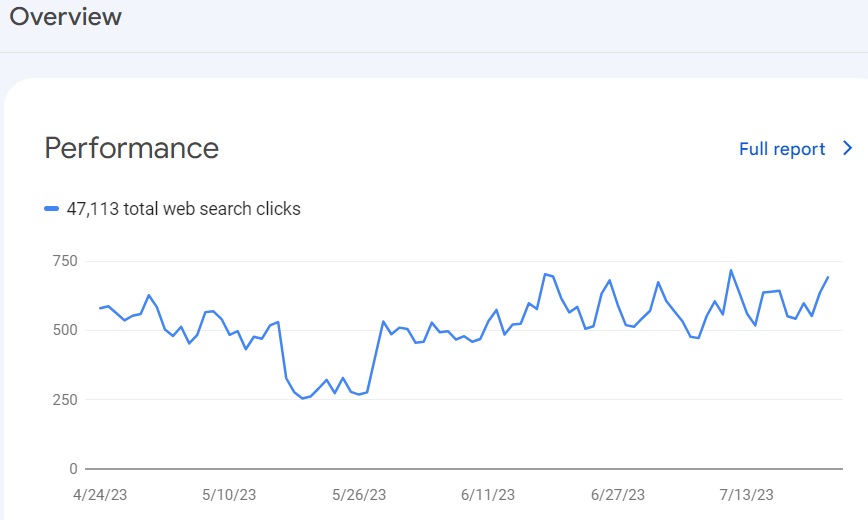The width and height of the screenshot is (868, 520).
Task: Click the Overview page title
Action: (x=65, y=17)
